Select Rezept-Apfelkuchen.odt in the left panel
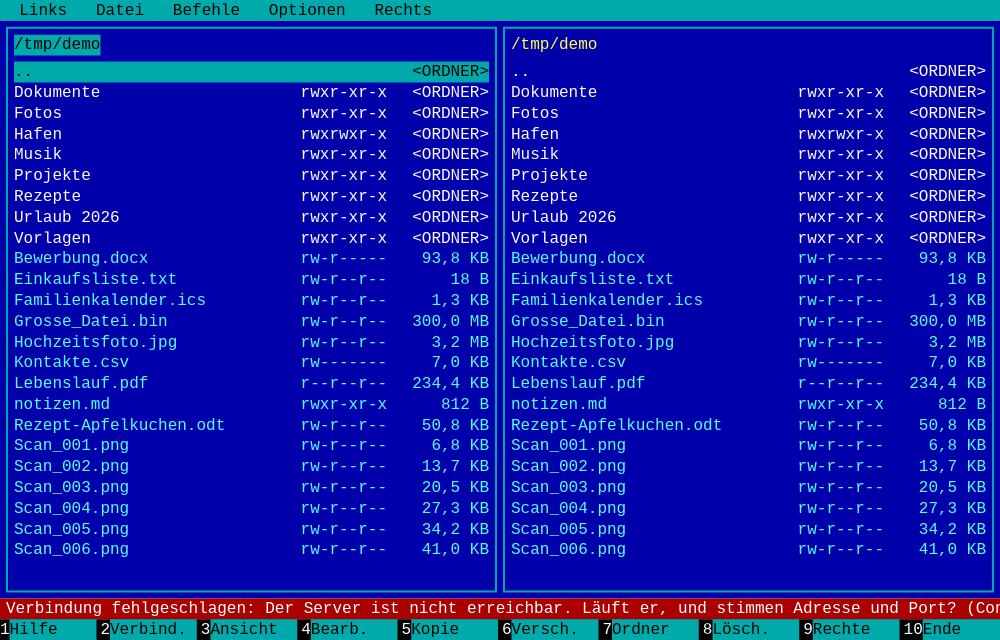The height and width of the screenshot is (640, 1000). pos(251,425)
